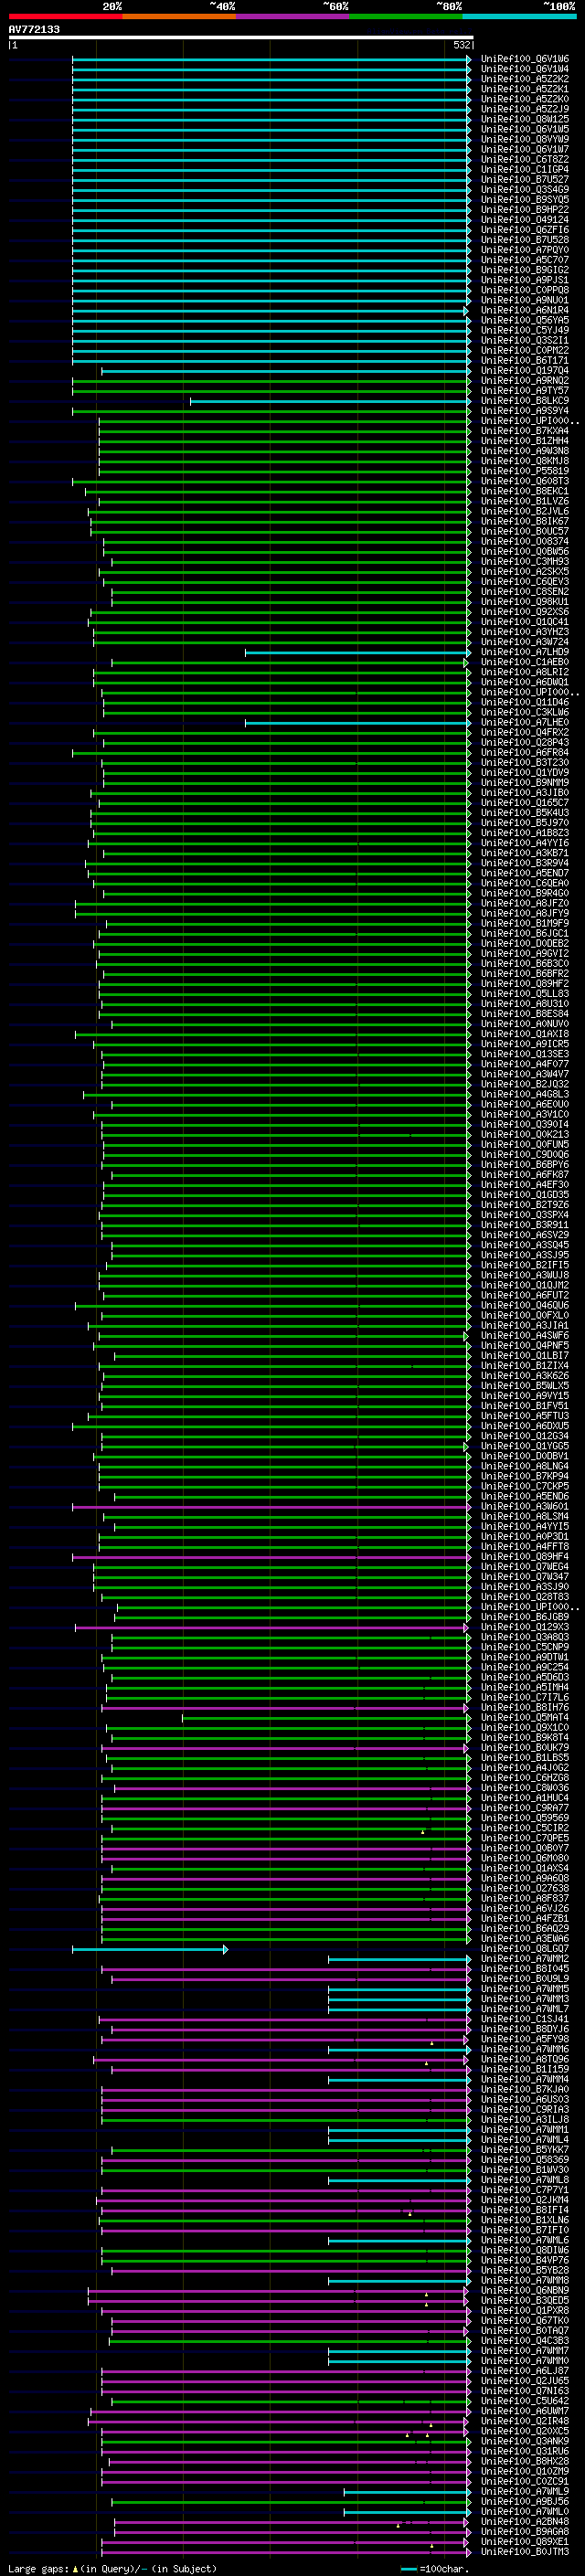Click the purple ~60% identity legend bar
Screen dimensions: 585x2576
click(292, 16)
